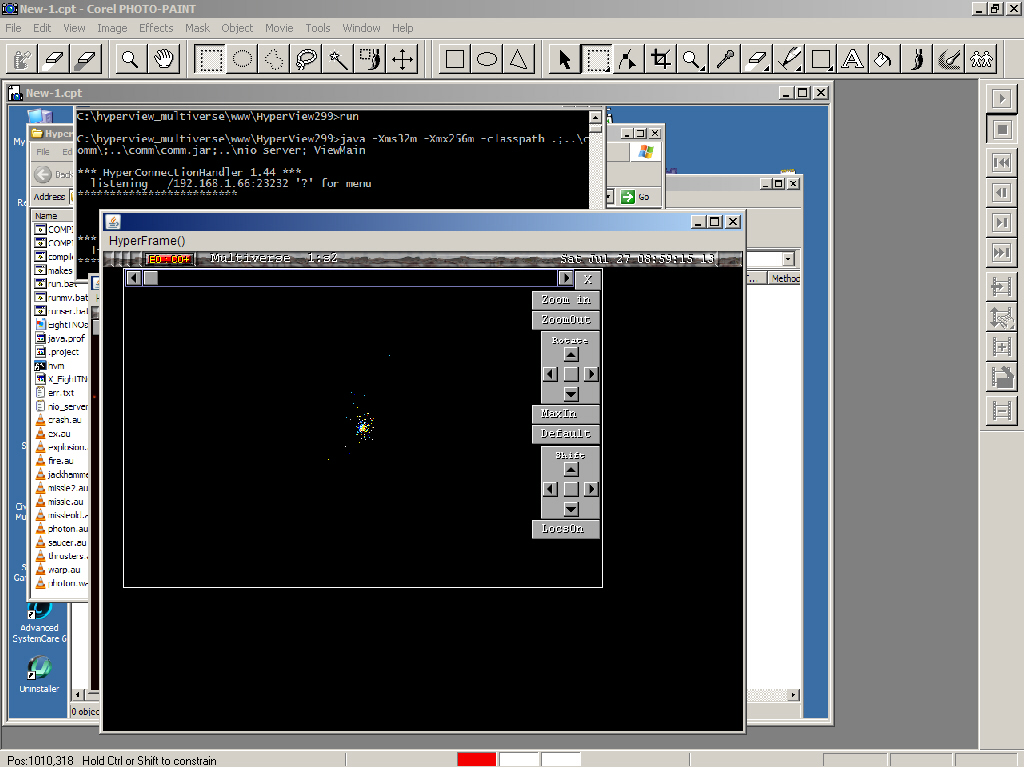Activate the Text tool

coord(852,60)
